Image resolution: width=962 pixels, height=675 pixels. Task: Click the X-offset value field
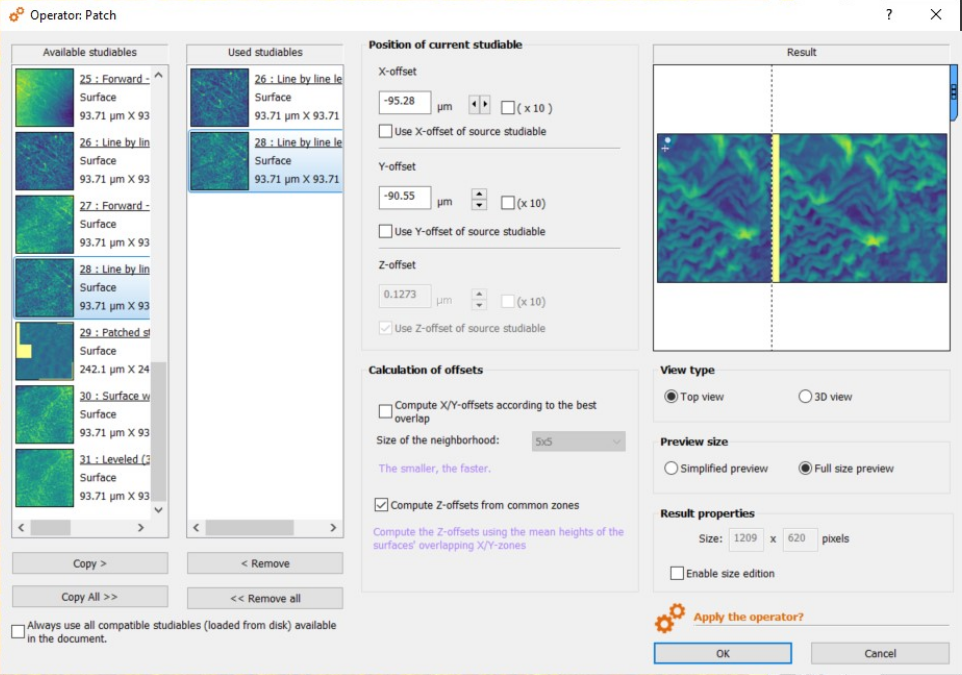click(405, 102)
